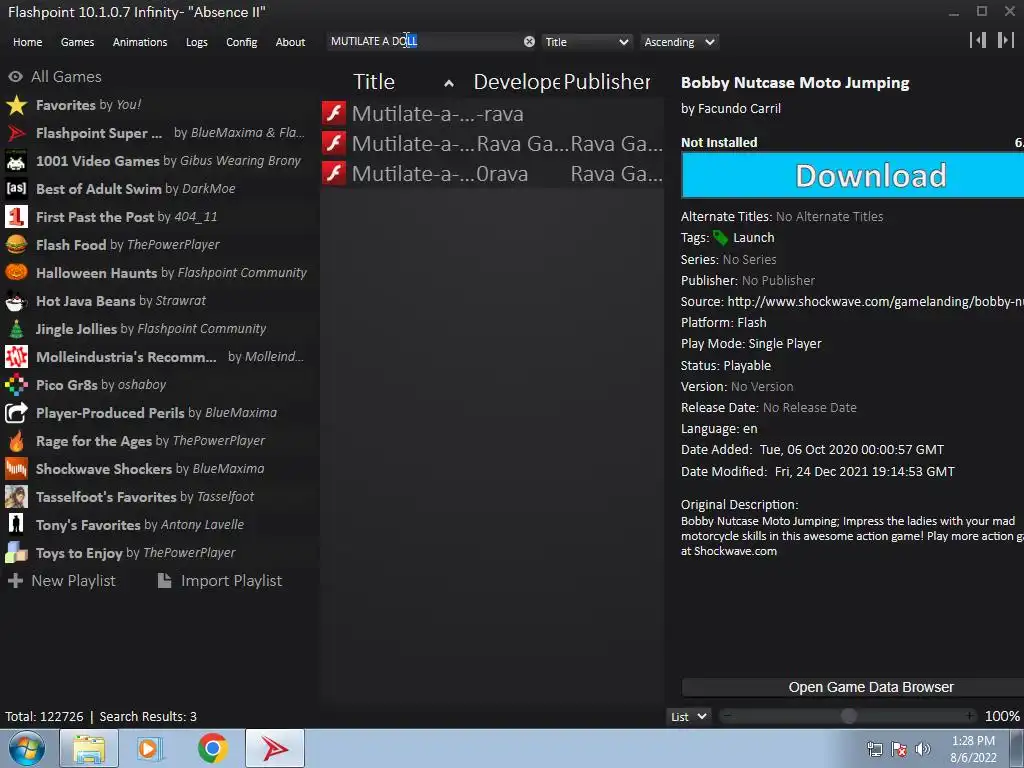Toggle the Title column sort arrow

tap(449, 83)
